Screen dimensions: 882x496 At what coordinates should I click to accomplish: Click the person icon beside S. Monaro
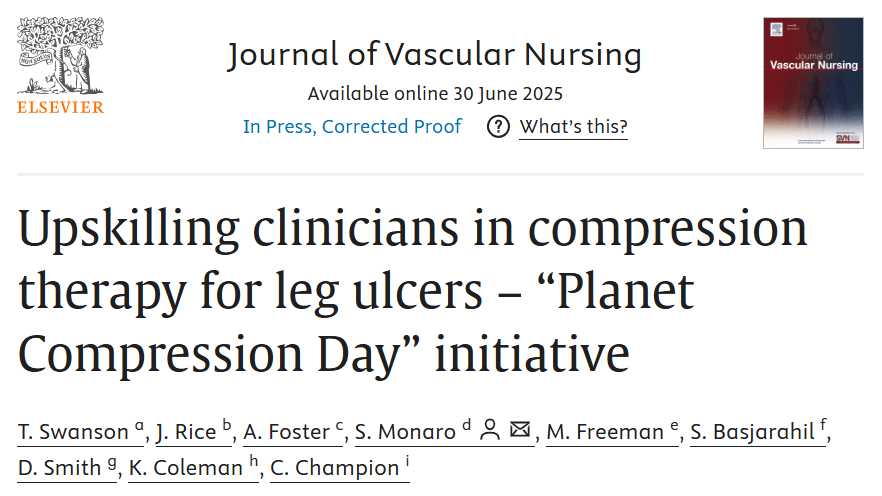(490, 430)
